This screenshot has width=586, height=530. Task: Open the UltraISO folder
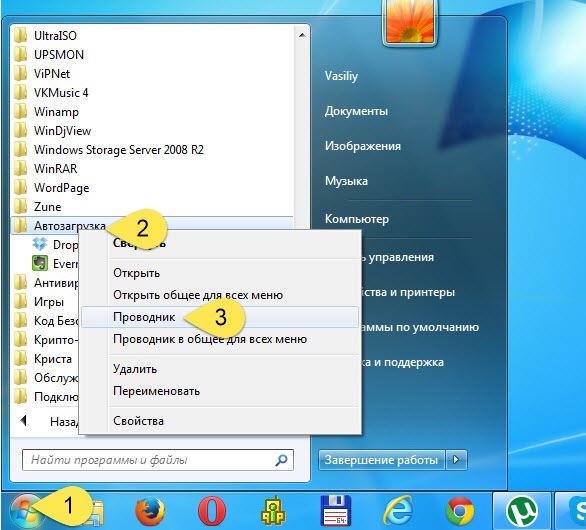(x=55, y=36)
